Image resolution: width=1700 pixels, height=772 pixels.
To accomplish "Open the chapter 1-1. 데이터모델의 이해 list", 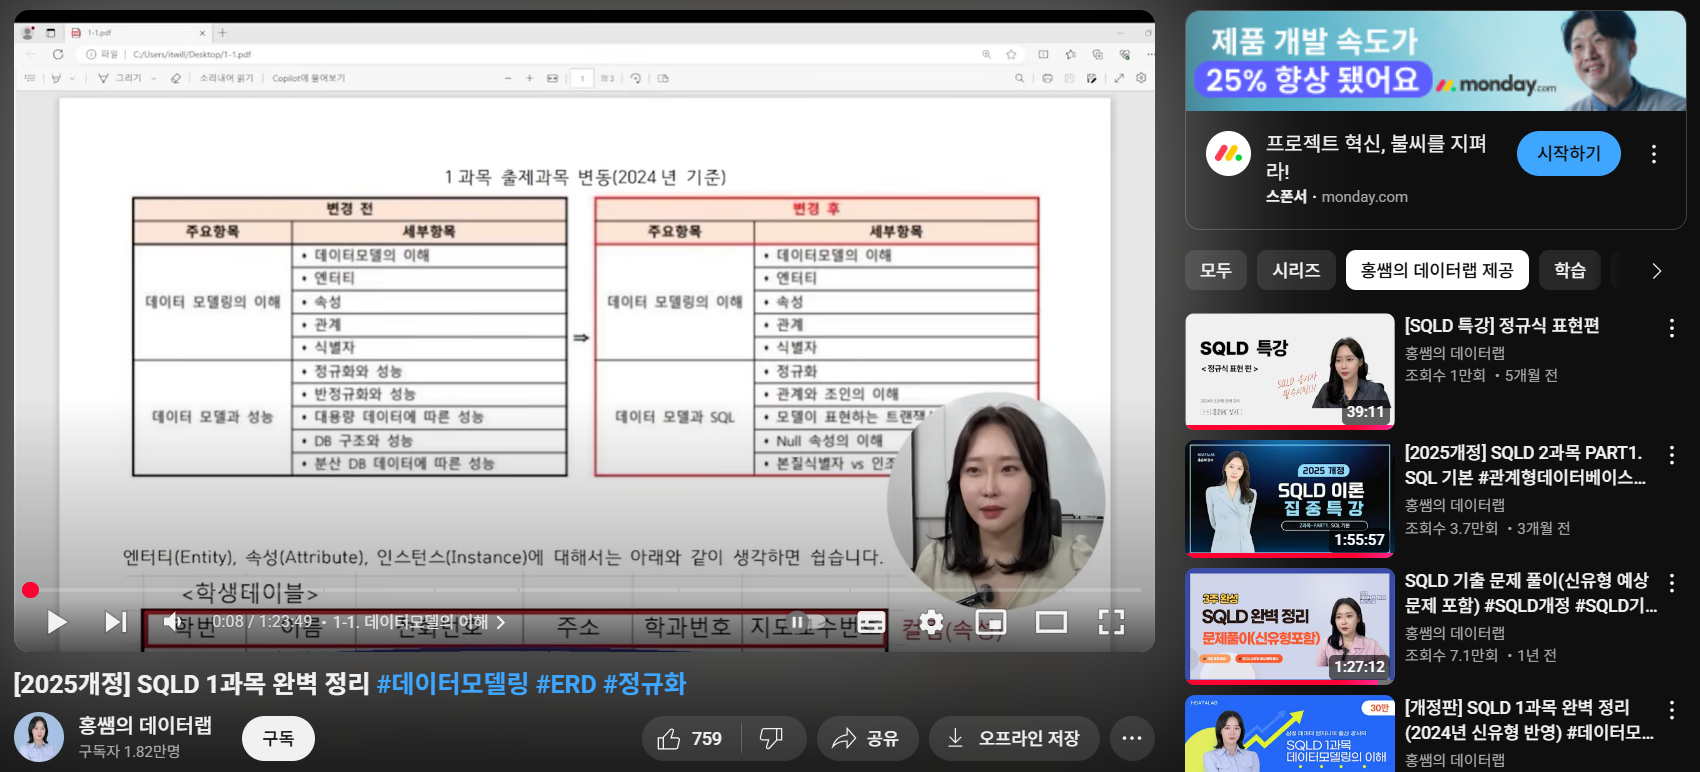I will (419, 622).
